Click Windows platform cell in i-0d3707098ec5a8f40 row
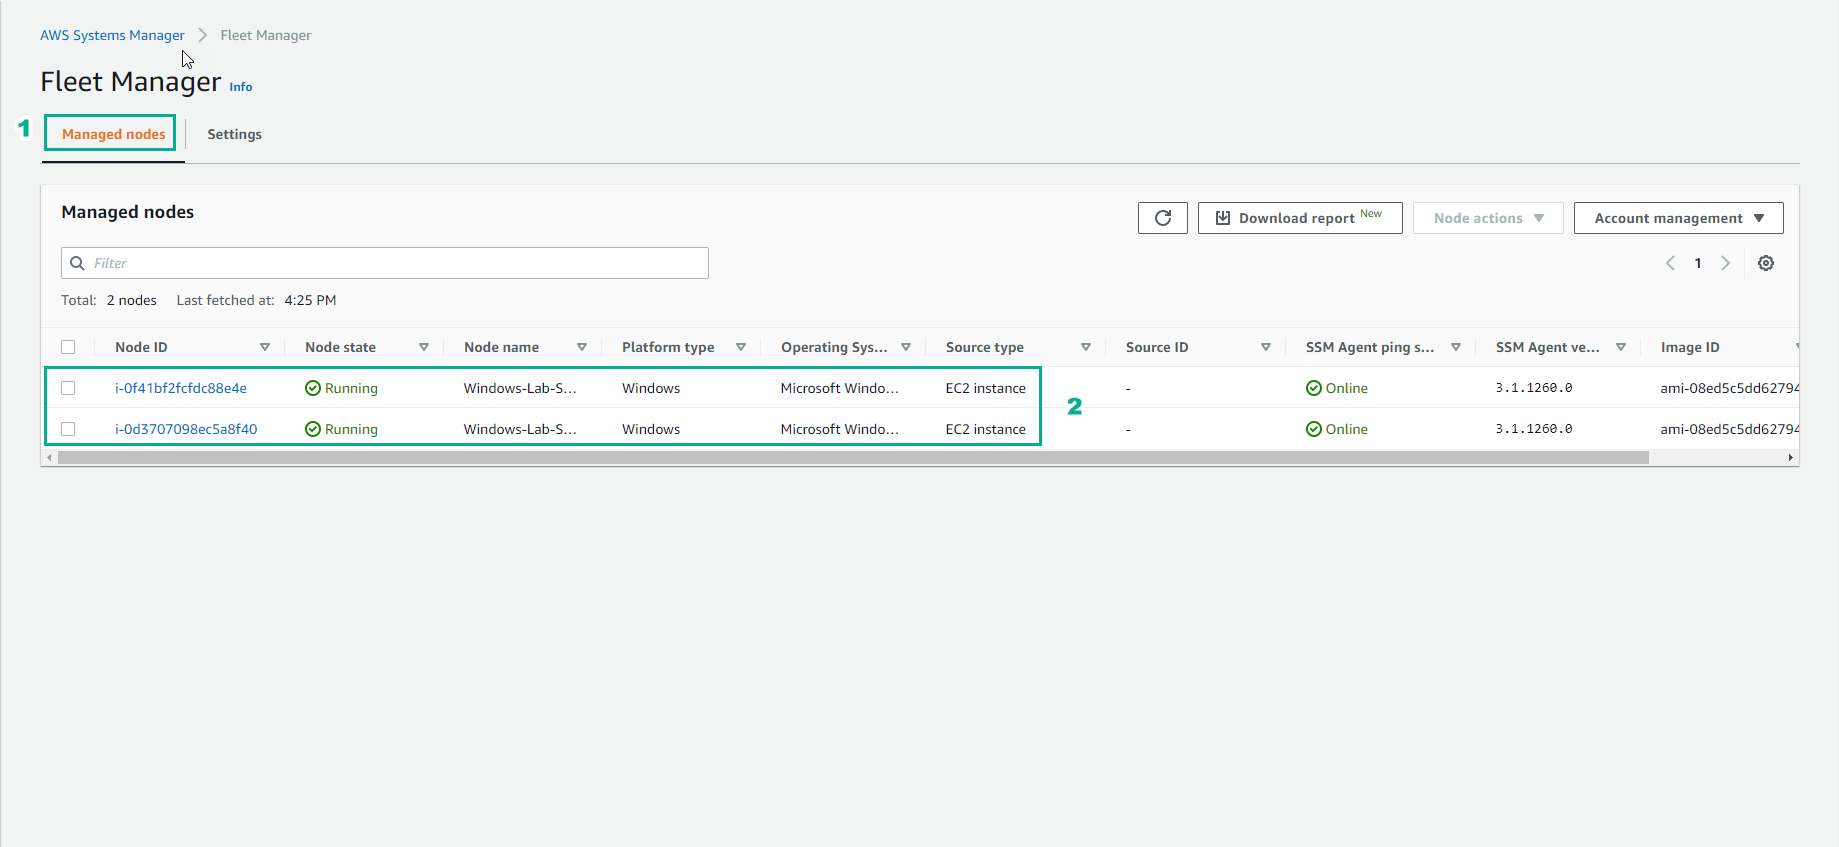Viewport: 1839px width, 847px height. tap(651, 429)
